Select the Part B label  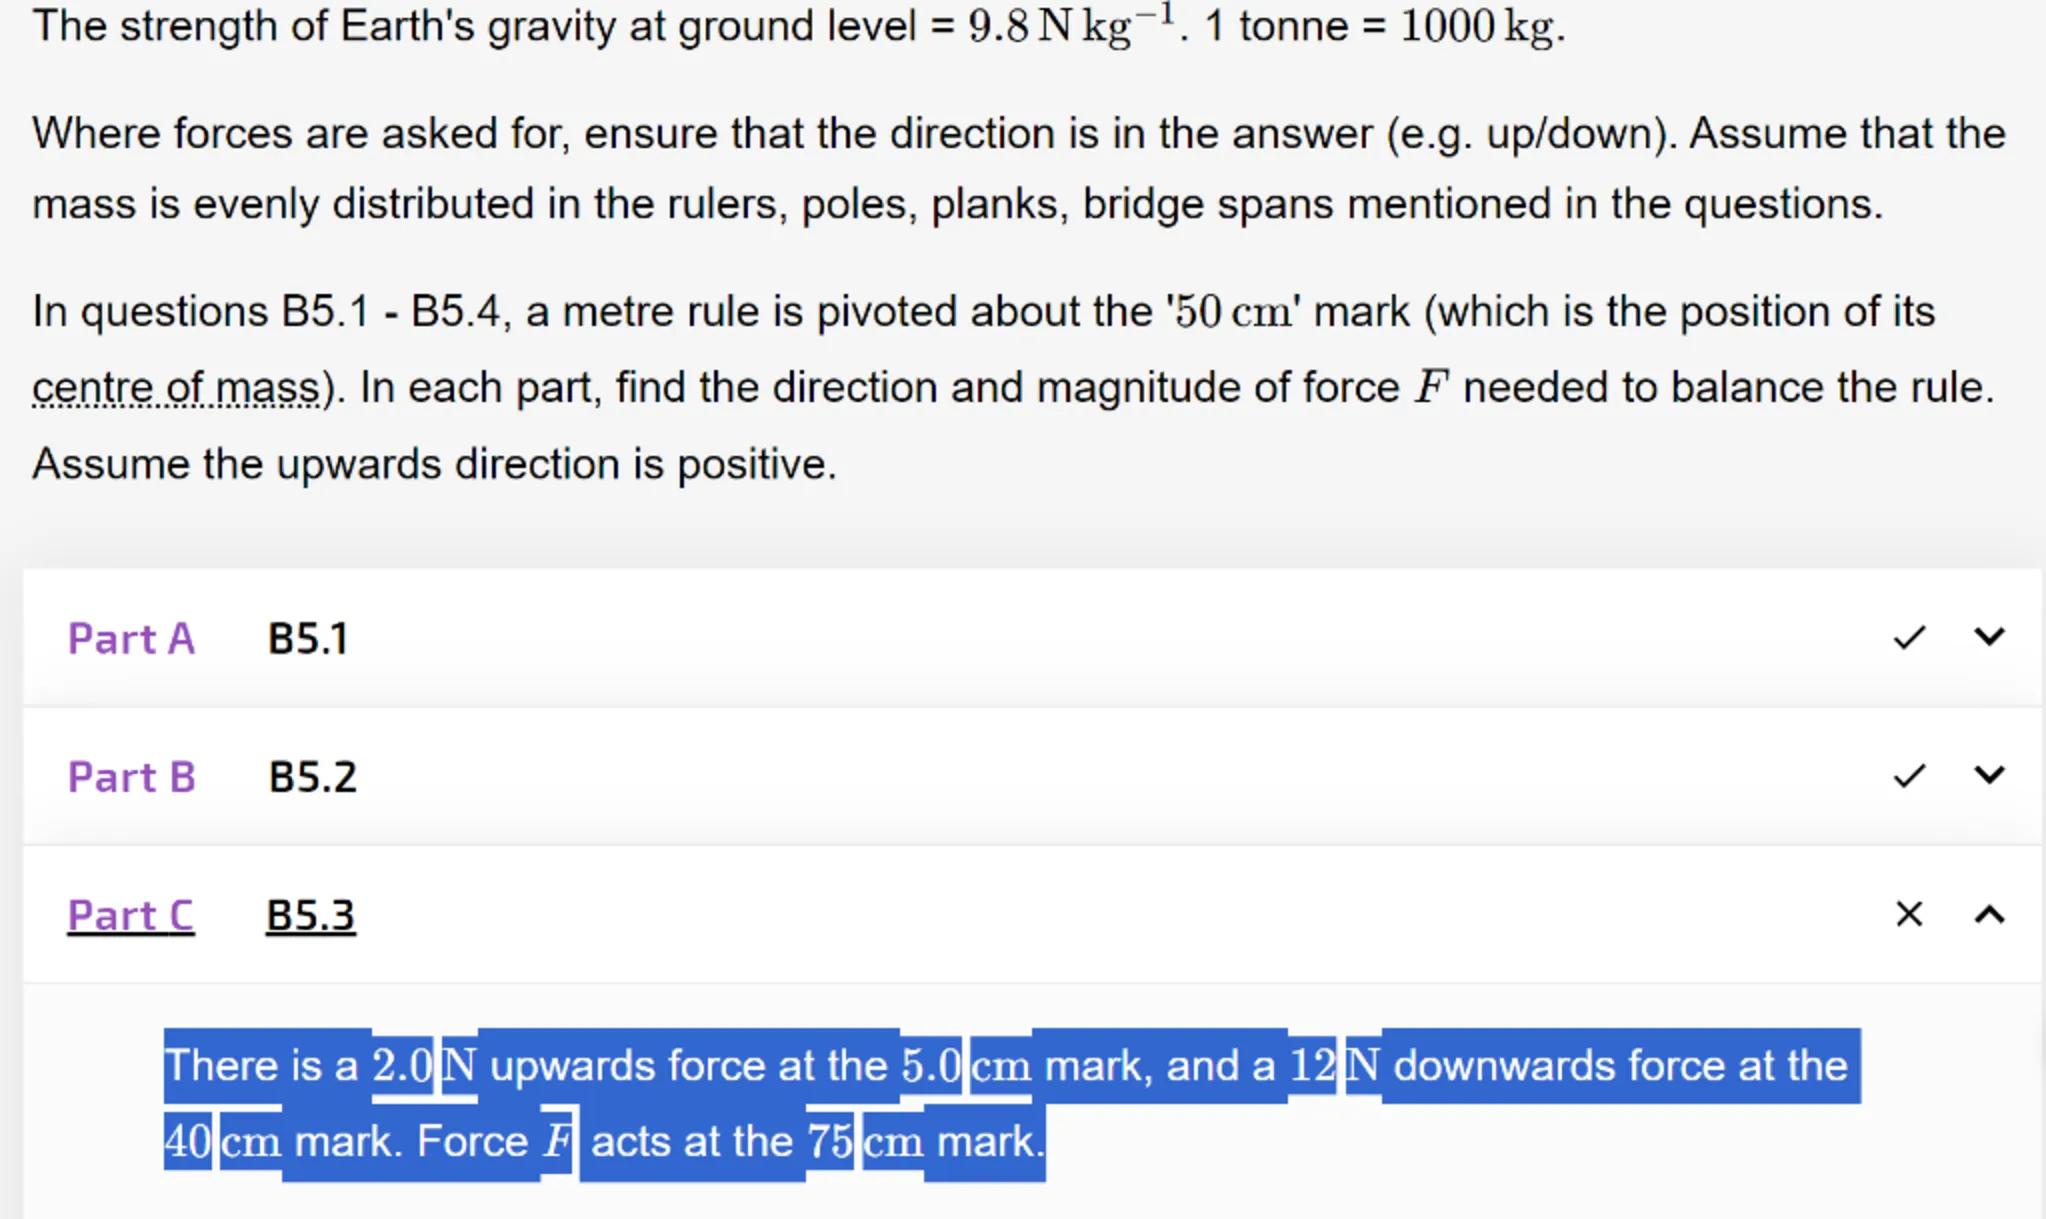131,777
